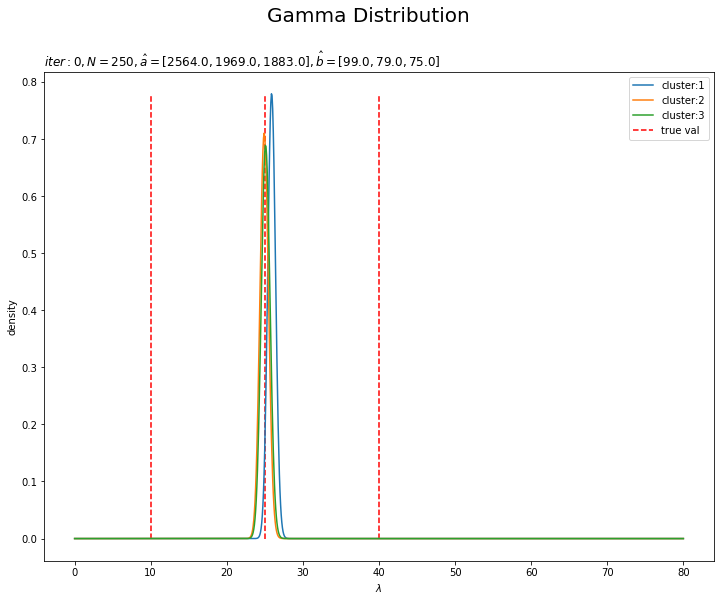Click the y-axis tick label 0.7
This screenshot has width=721, height=601.
coord(29,139)
